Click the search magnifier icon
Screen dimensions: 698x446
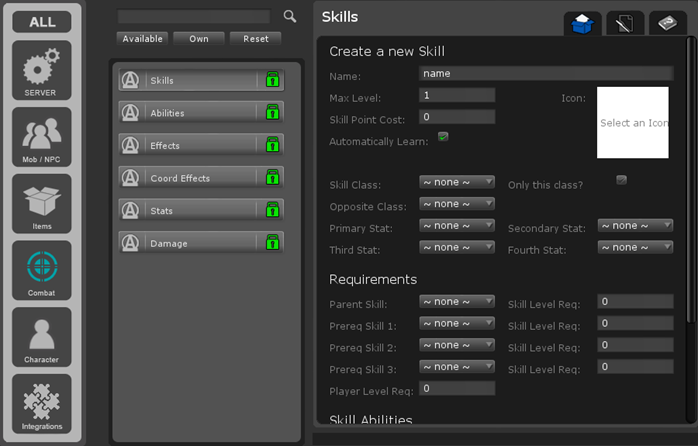point(290,16)
